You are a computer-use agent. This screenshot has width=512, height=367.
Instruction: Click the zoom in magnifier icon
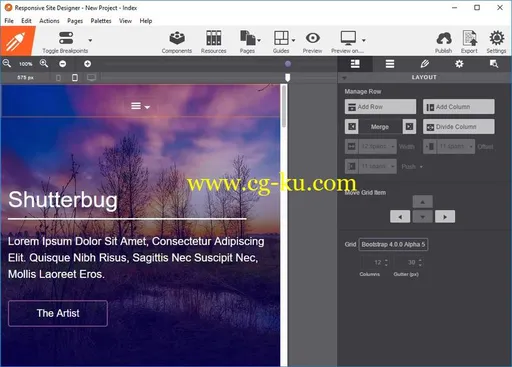(x=44, y=63)
